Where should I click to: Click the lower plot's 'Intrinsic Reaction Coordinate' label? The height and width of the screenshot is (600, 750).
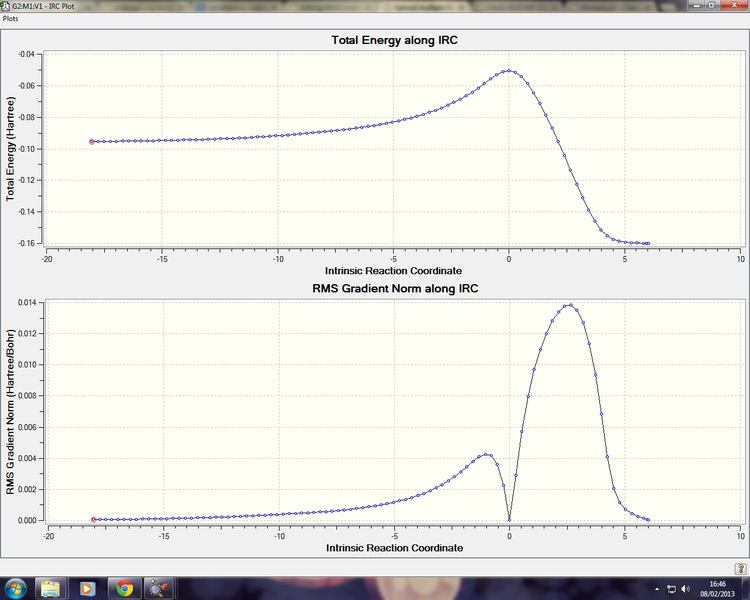[x=395, y=548]
